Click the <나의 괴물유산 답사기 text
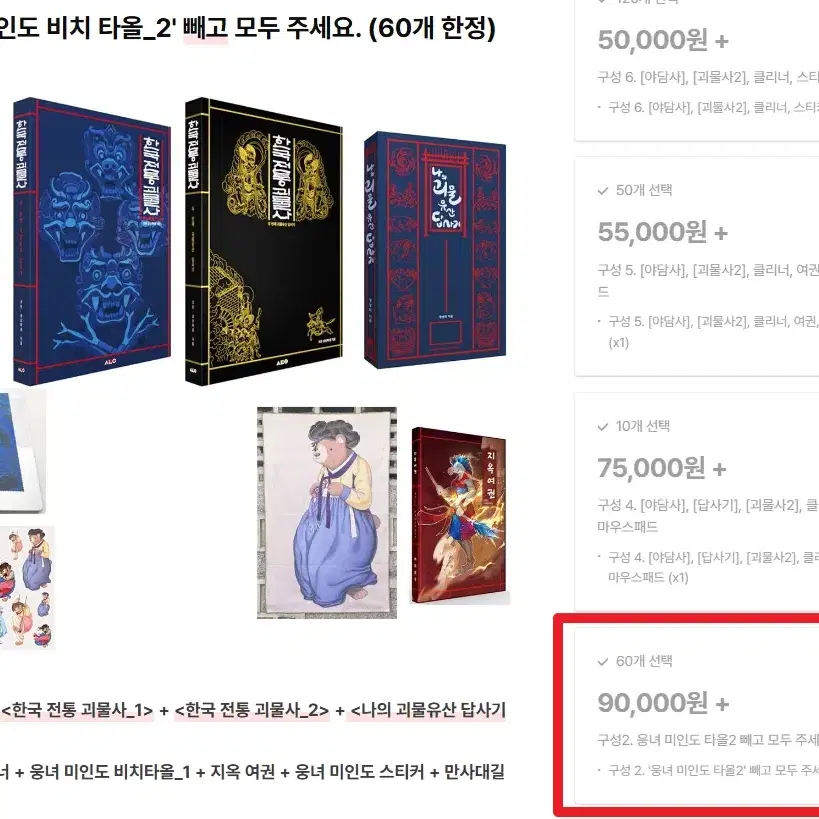 [428, 710]
